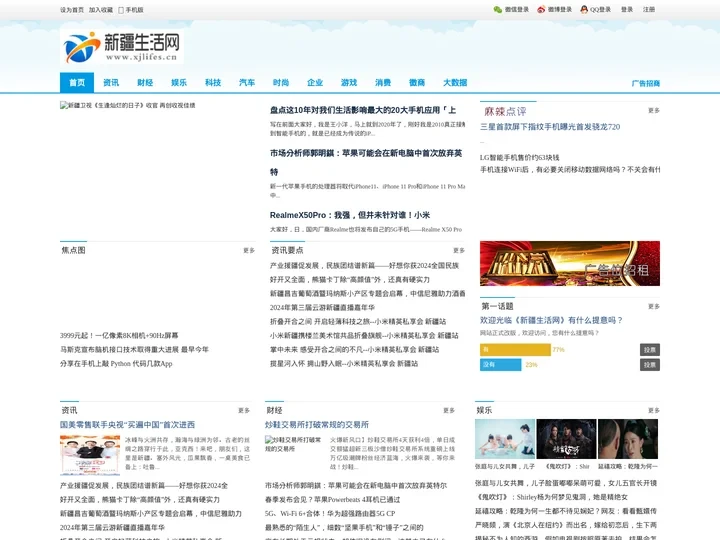Image resolution: width=720 pixels, height=540 pixels.
Task: Open the 大数据 navigation tab
Action: click(x=455, y=83)
